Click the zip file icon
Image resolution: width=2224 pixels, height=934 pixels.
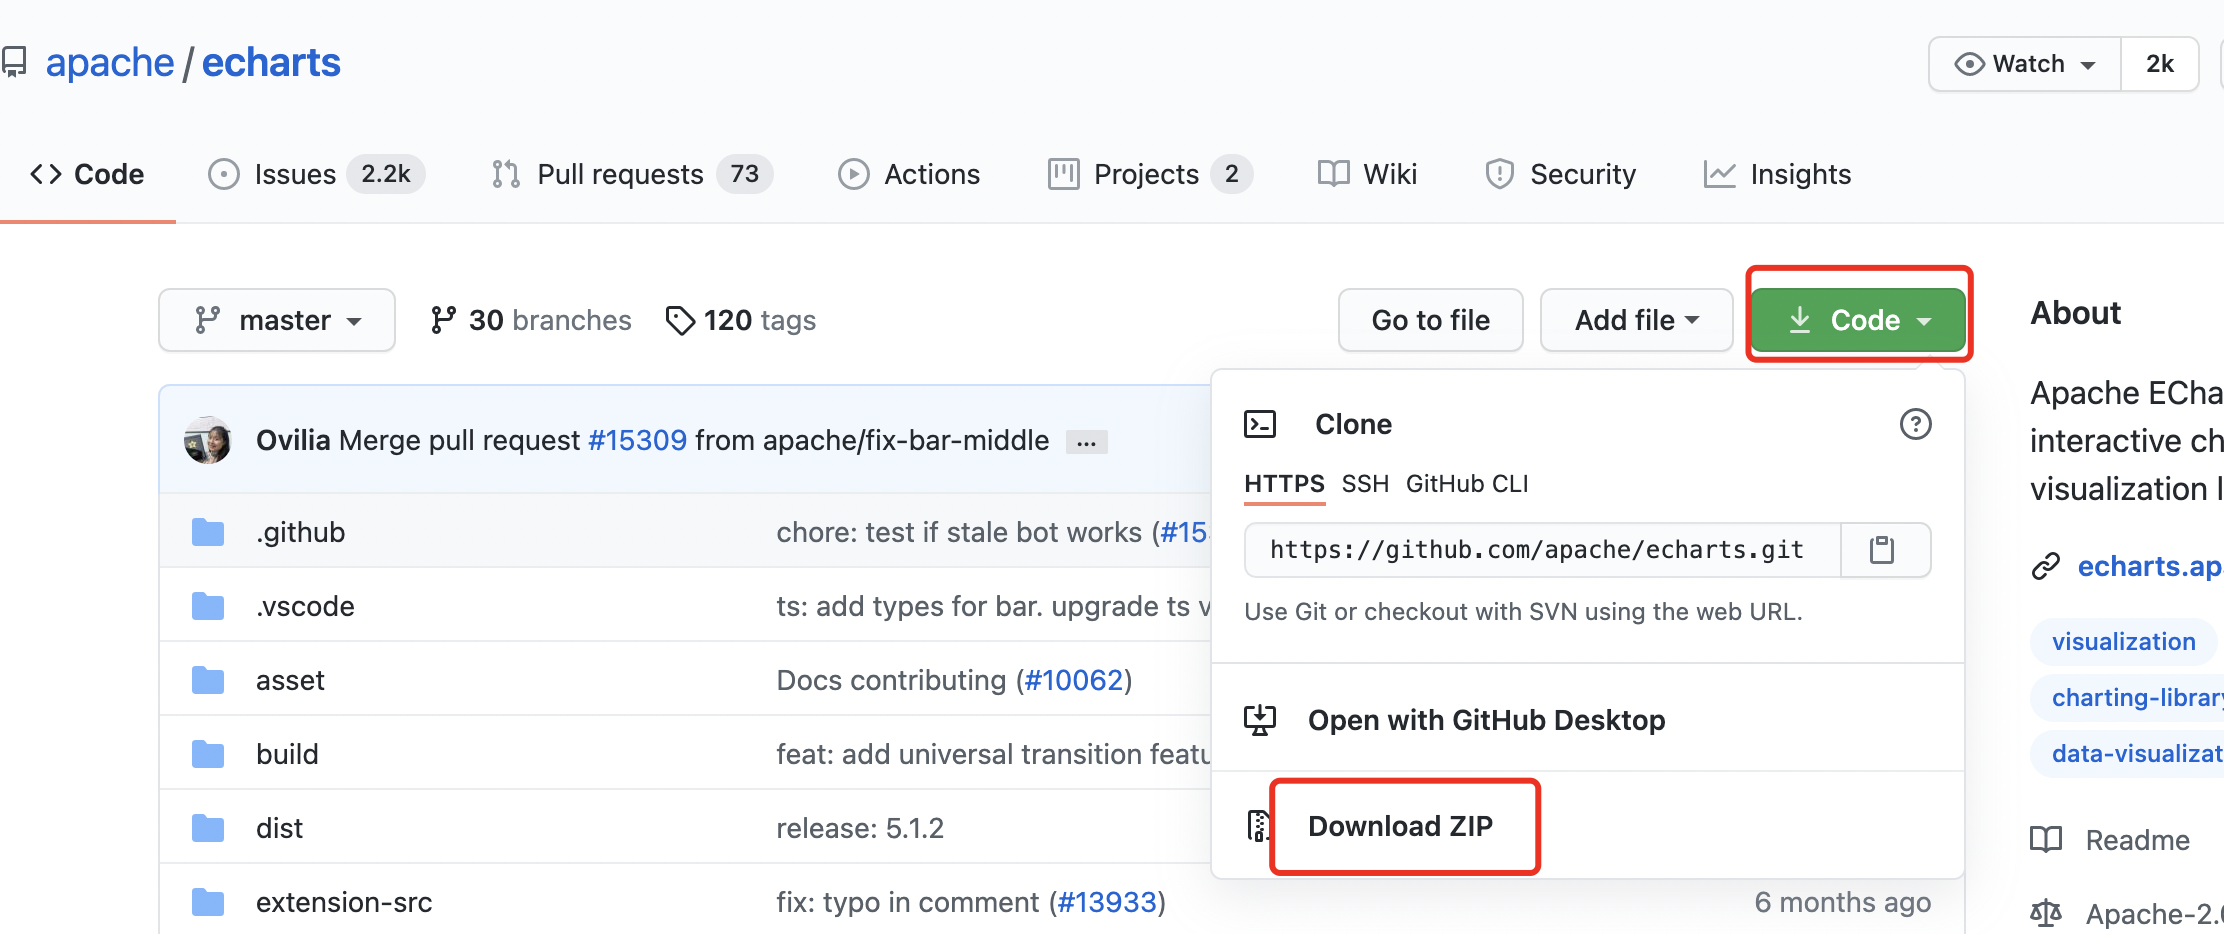pos(1258,826)
